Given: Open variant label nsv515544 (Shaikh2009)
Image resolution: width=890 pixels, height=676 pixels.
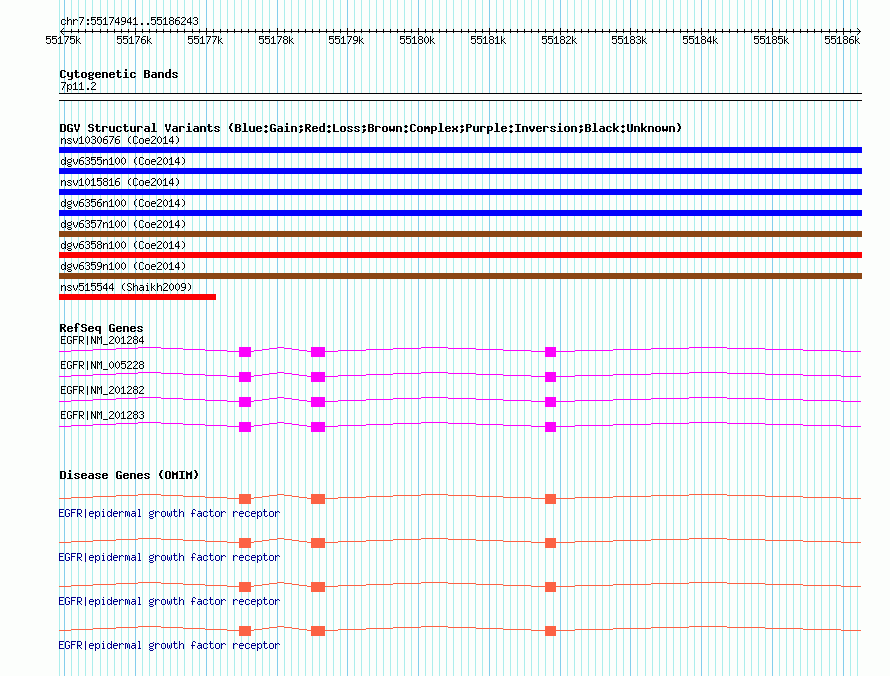Looking at the screenshot, I should pos(126,287).
